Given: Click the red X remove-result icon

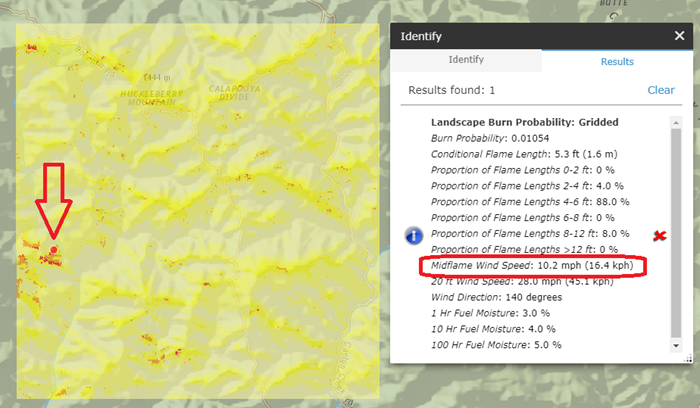Looking at the screenshot, I should point(659,236).
